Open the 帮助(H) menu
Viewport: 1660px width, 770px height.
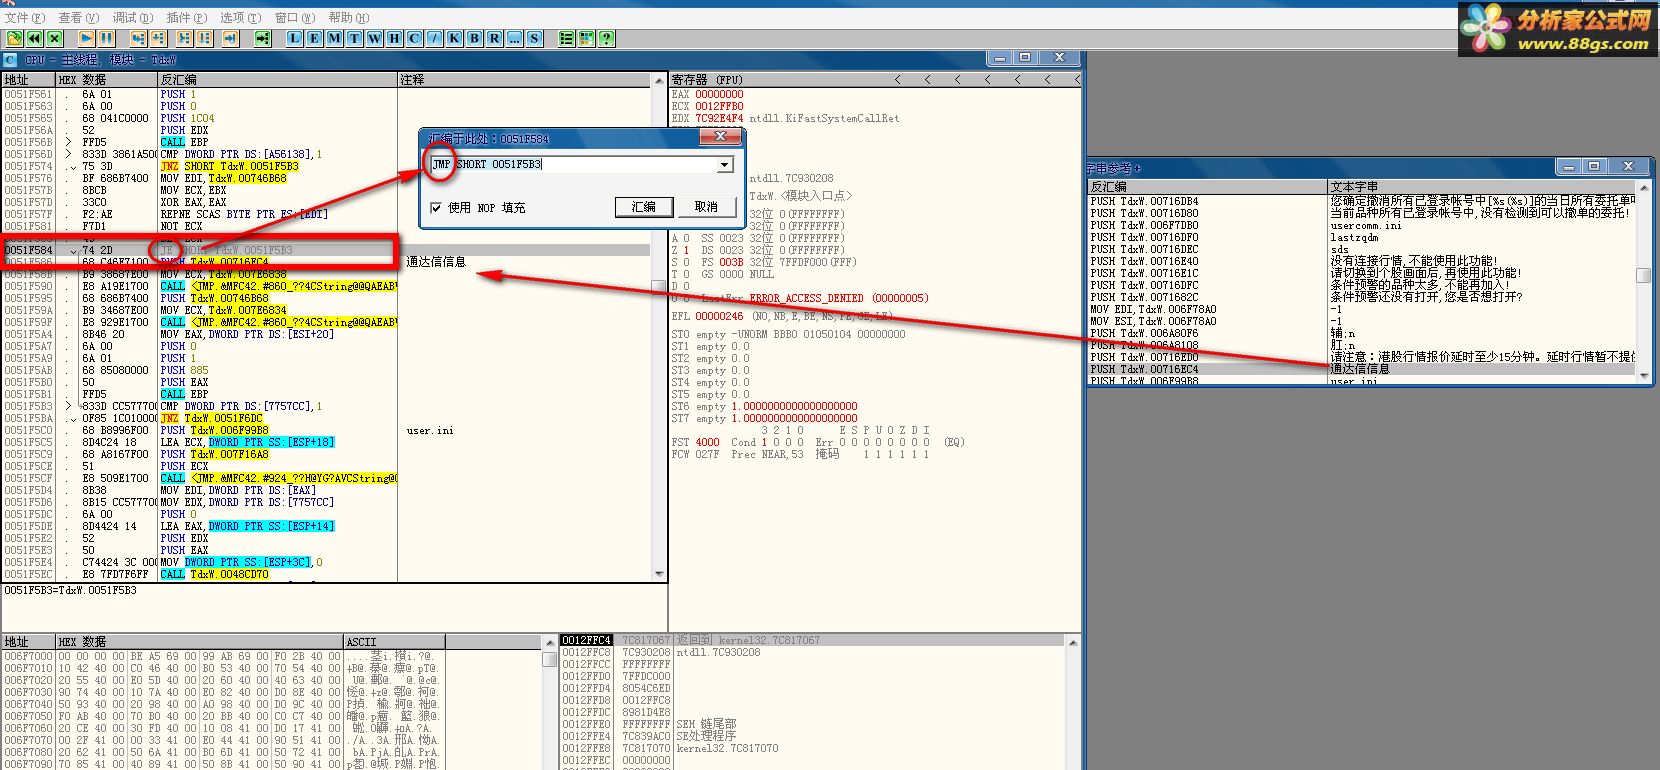(x=348, y=17)
